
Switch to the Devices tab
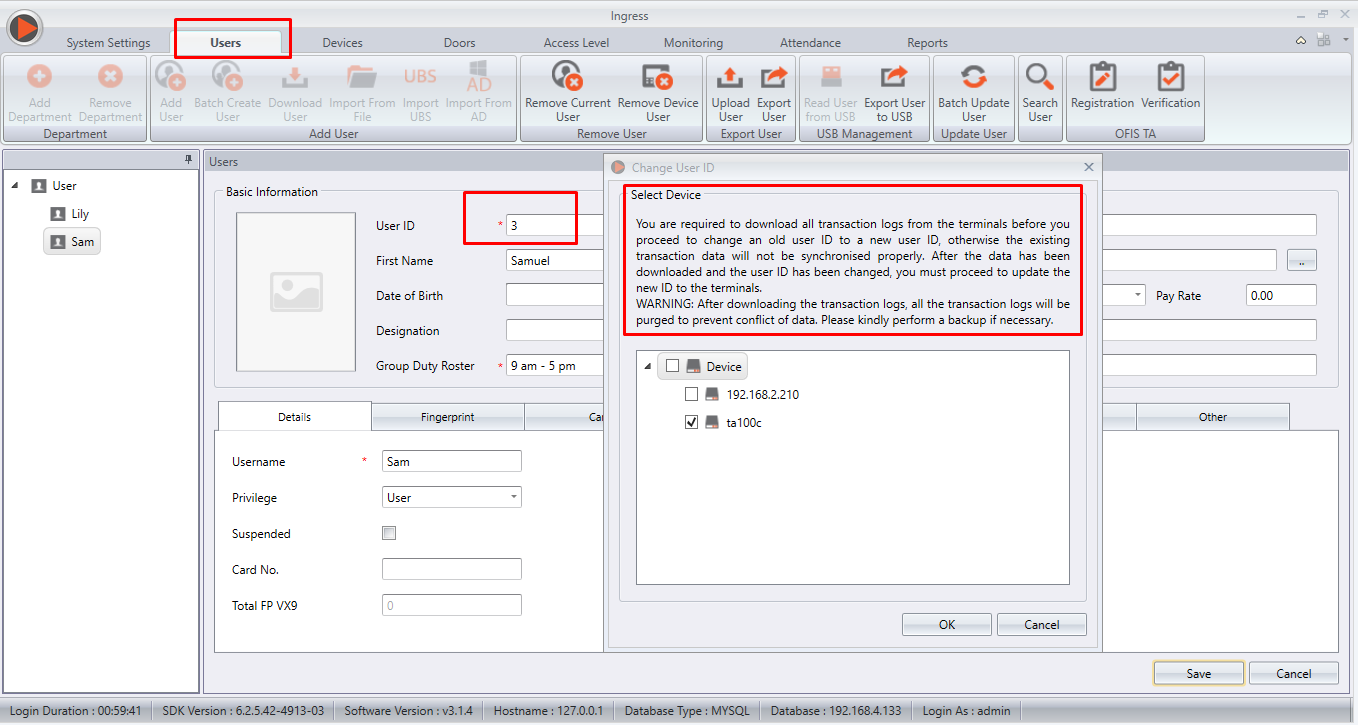point(342,43)
